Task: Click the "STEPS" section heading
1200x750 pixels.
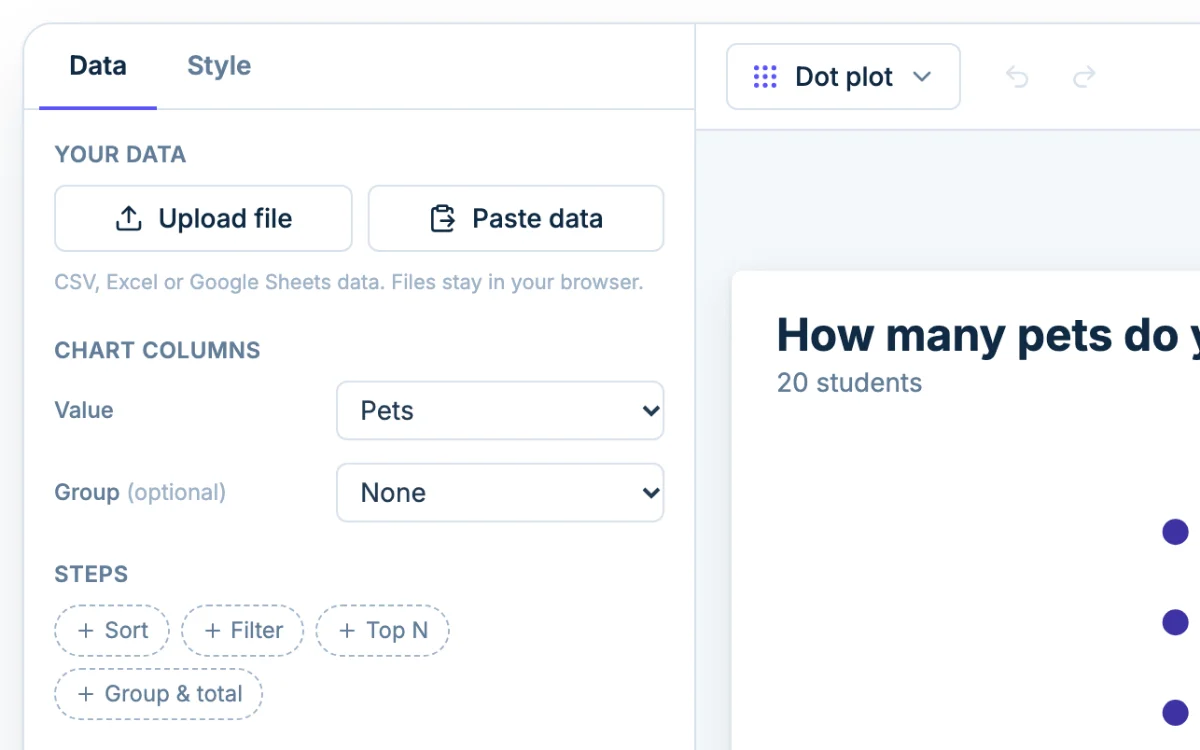Action: pos(91,575)
